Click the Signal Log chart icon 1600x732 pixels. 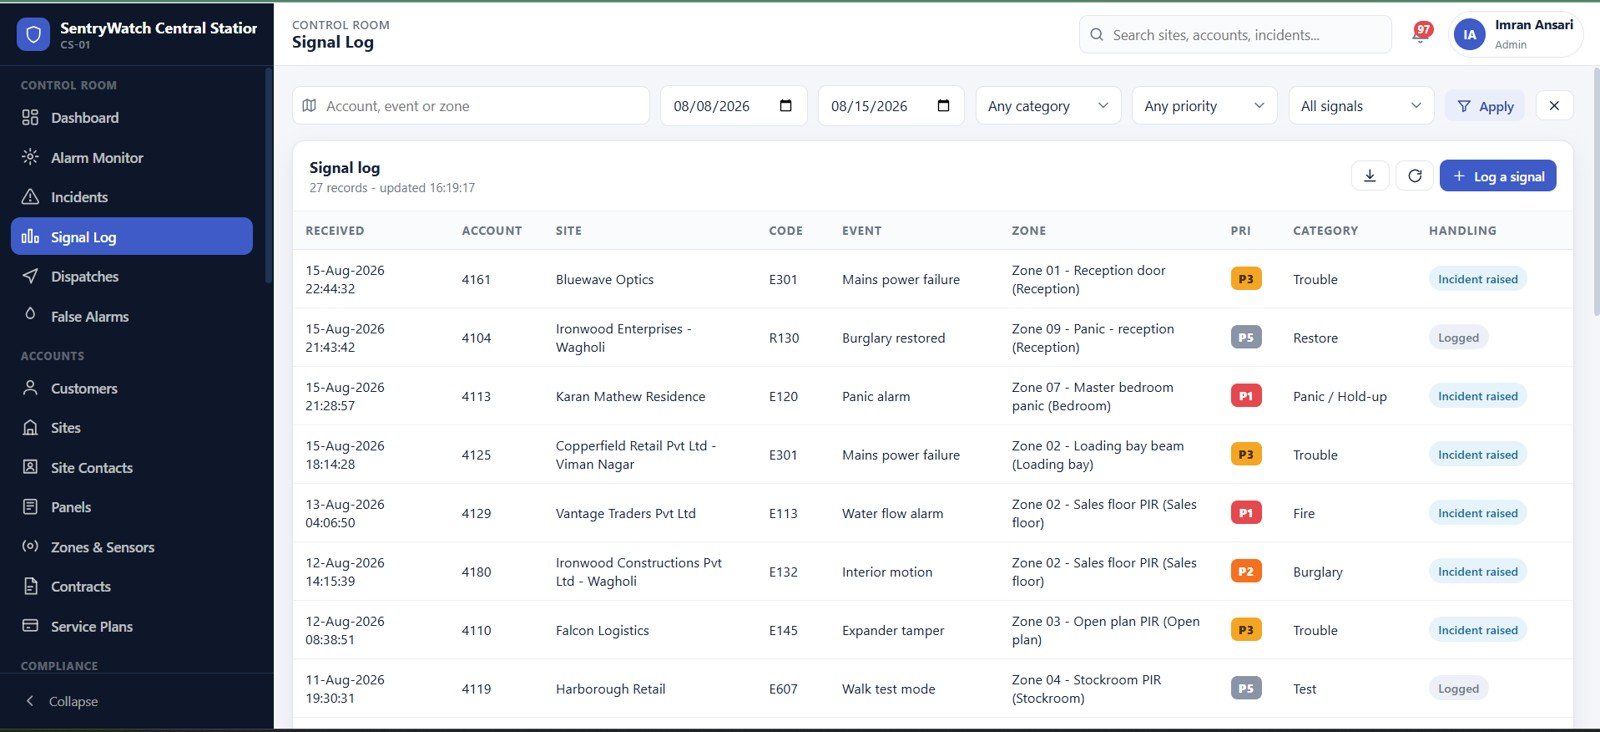point(30,237)
